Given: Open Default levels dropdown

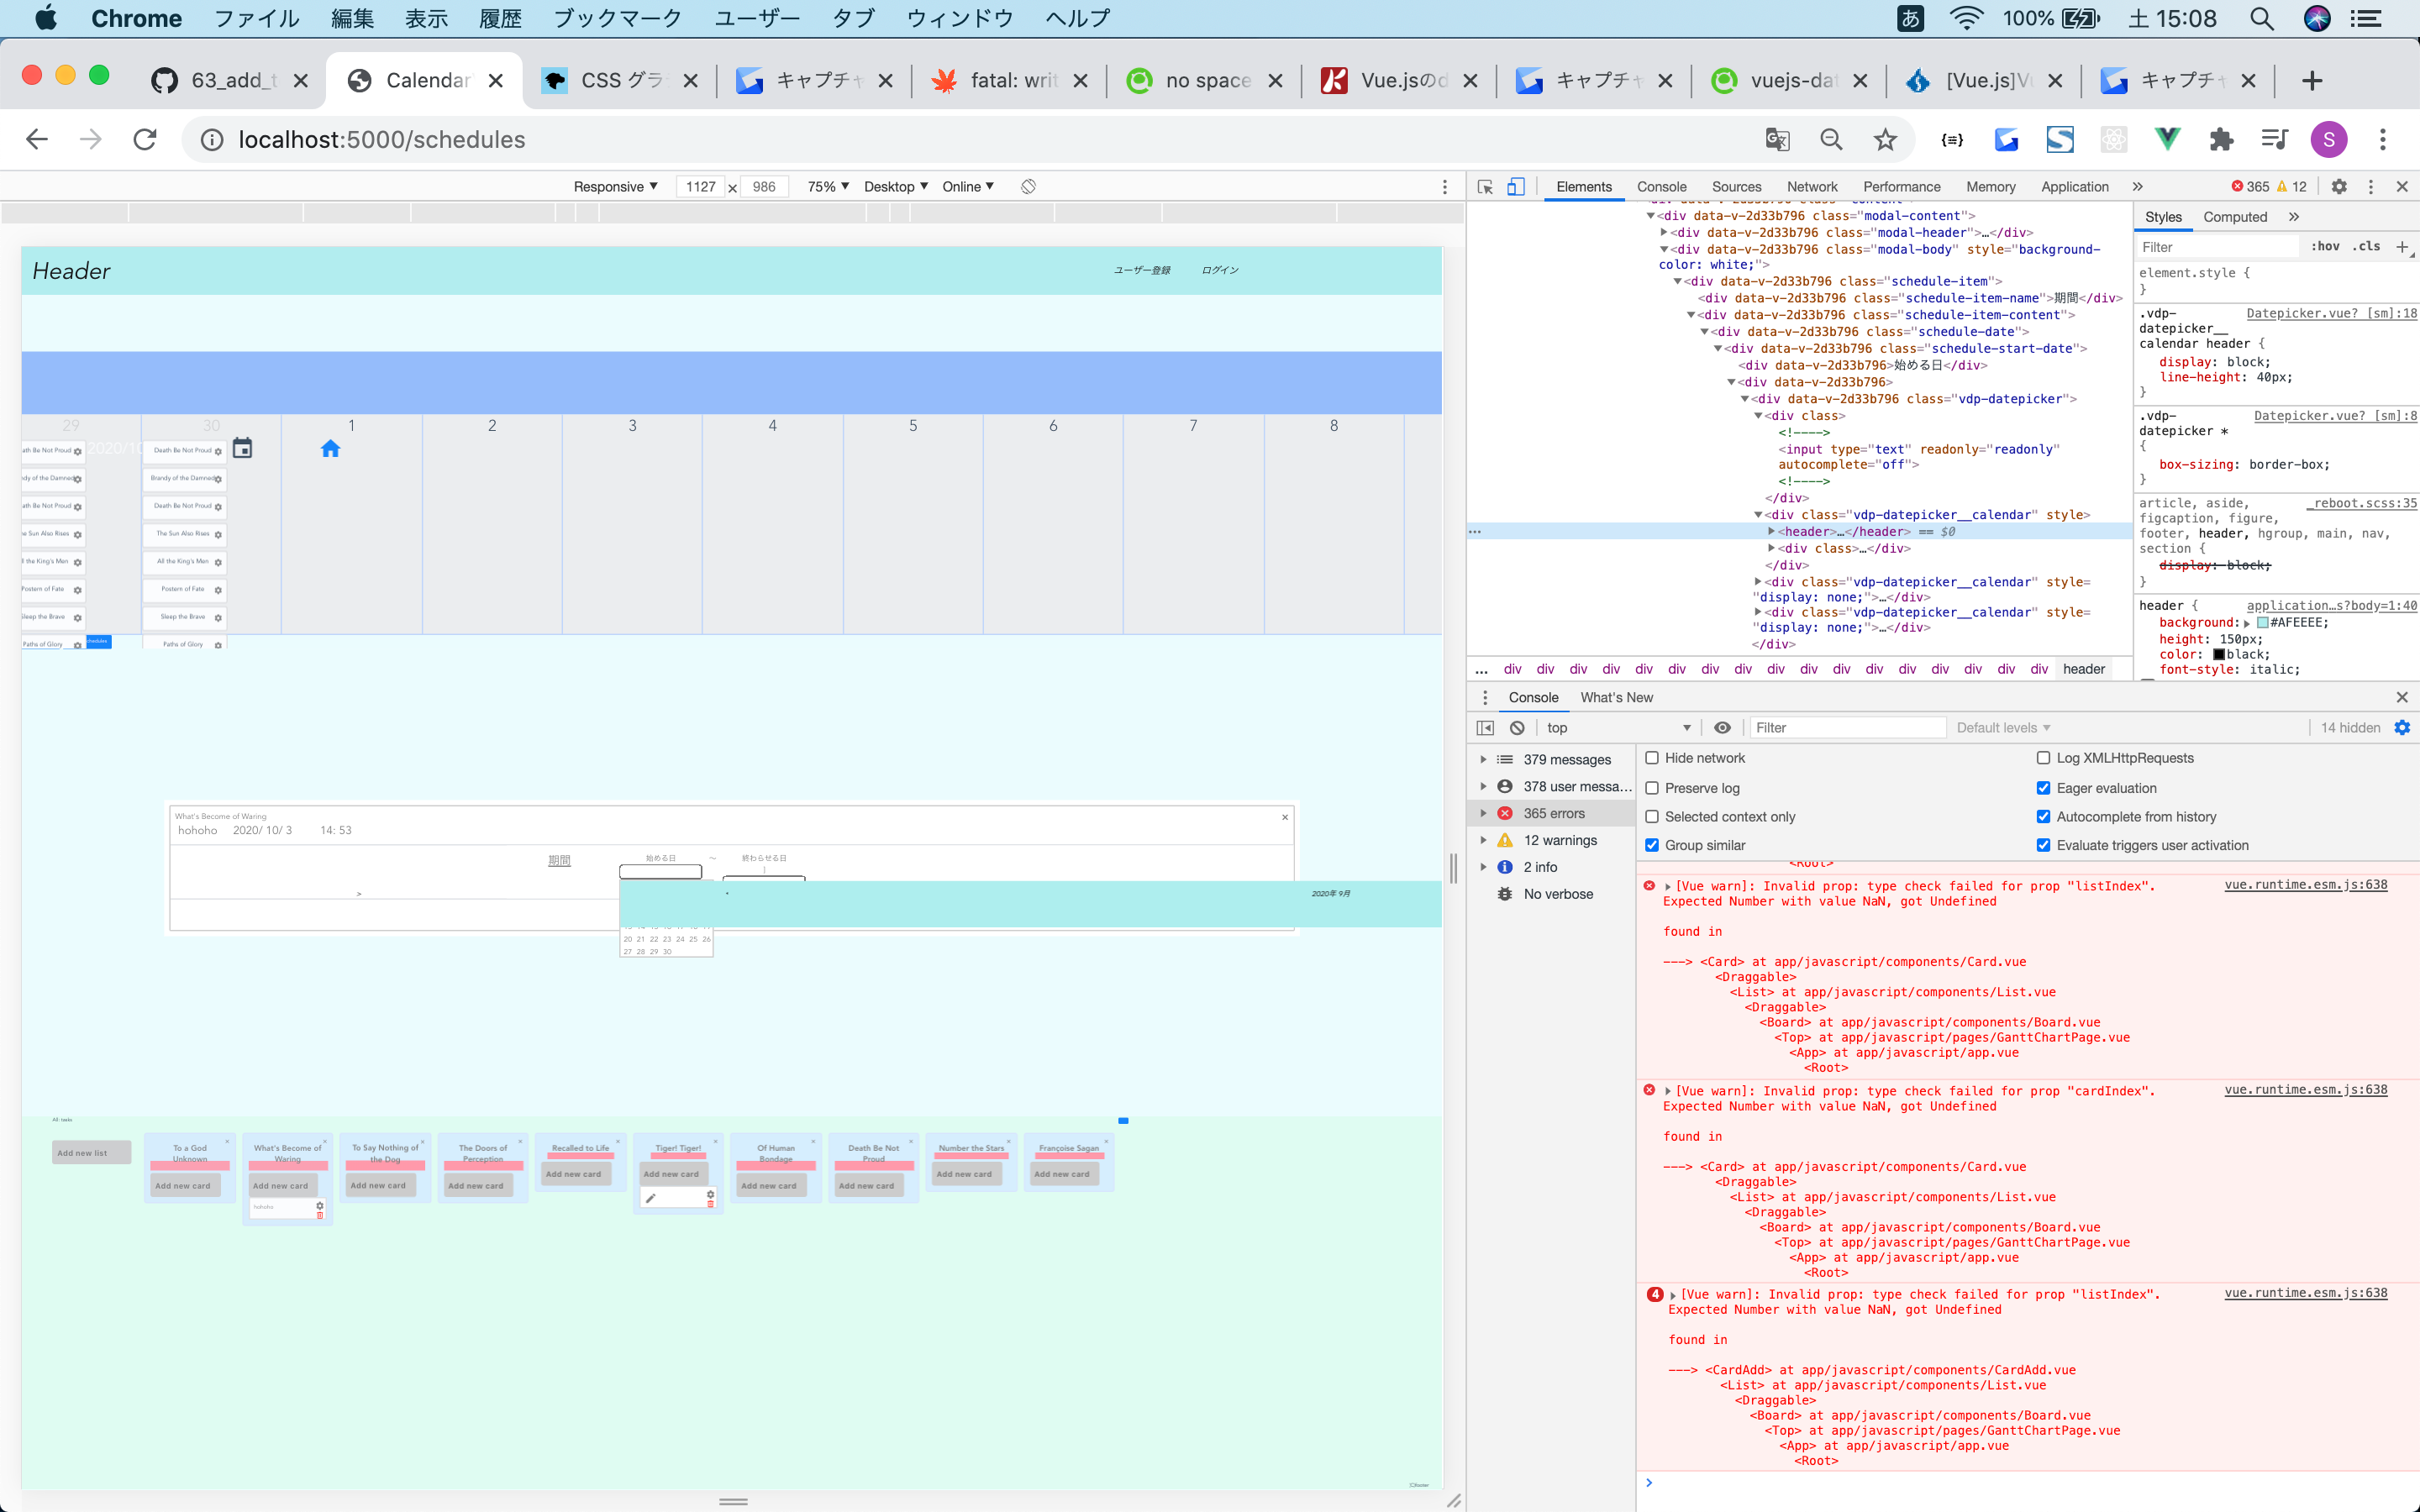Looking at the screenshot, I should [x=2003, y=727].
